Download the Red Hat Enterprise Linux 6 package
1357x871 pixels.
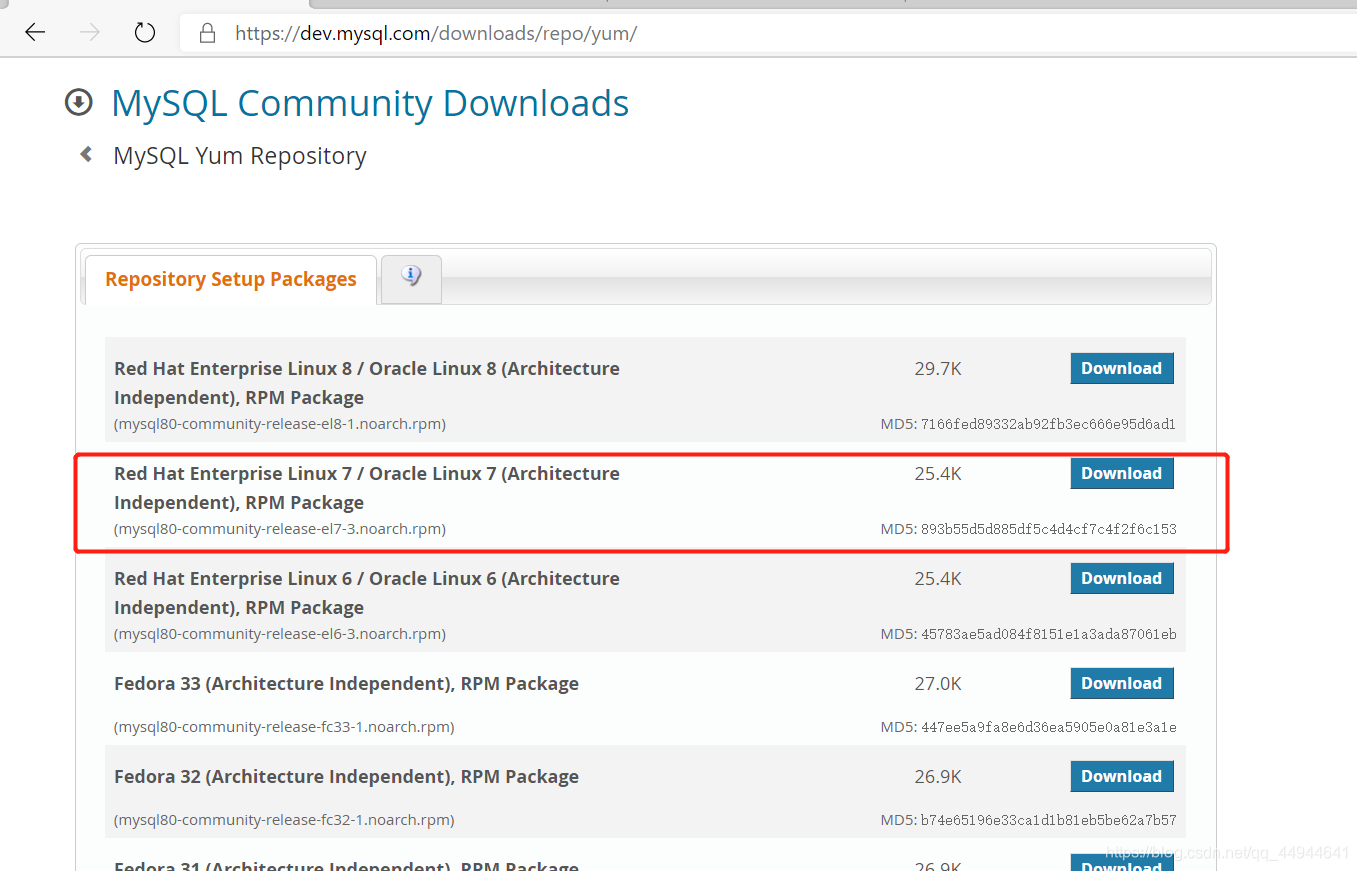pyautogui.click(x=1121, y=578)
